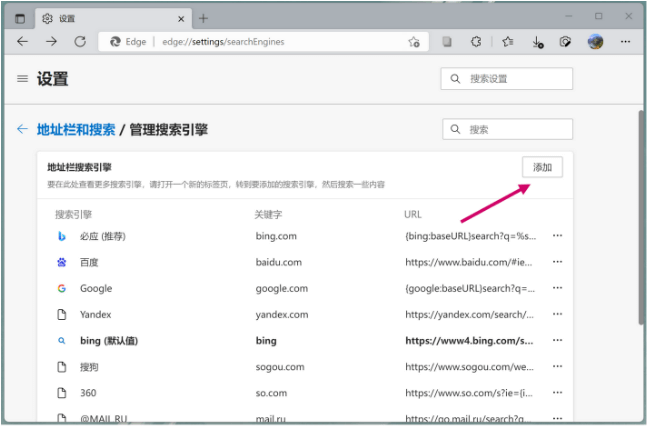Open a new tab with plus button

[205, 18]
